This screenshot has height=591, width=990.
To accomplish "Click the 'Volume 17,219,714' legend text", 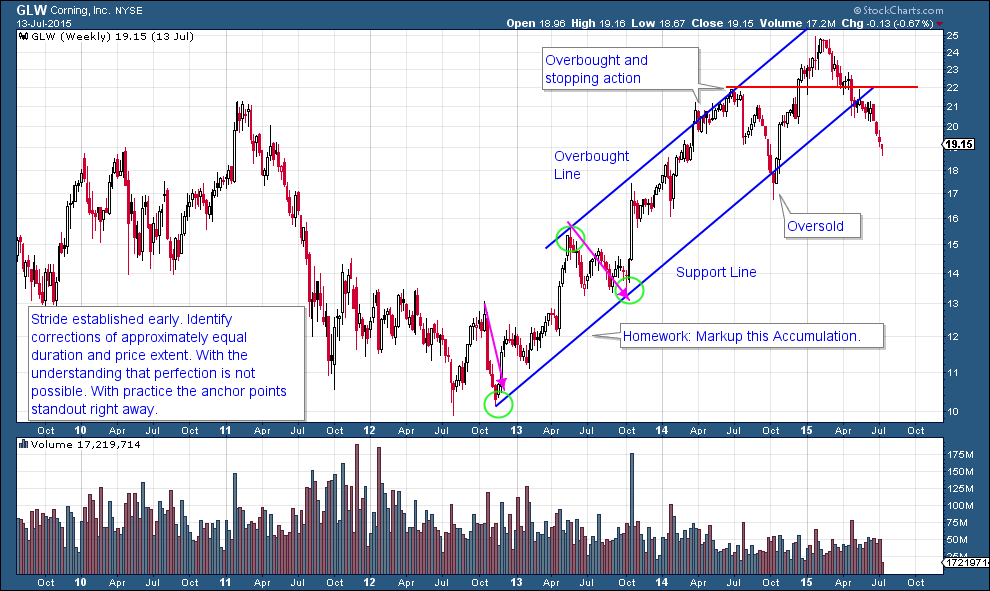I will point(85,445).
